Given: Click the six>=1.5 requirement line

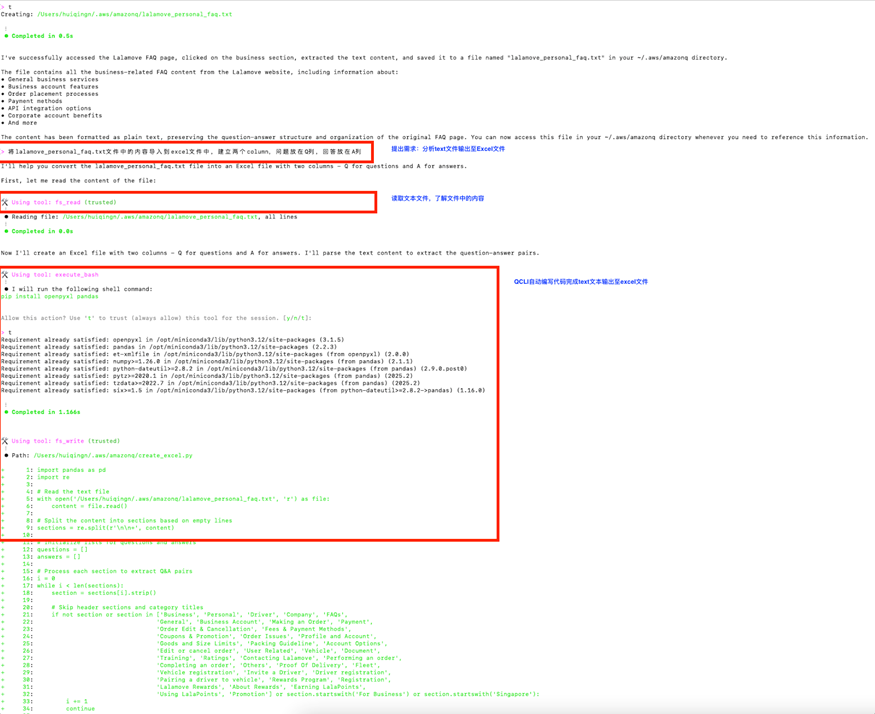Looking at the screenshot, I should (243, 390).
